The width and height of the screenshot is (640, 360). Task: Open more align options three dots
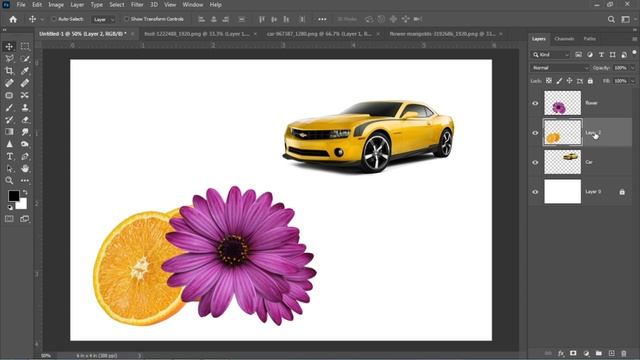pos(322,19)
